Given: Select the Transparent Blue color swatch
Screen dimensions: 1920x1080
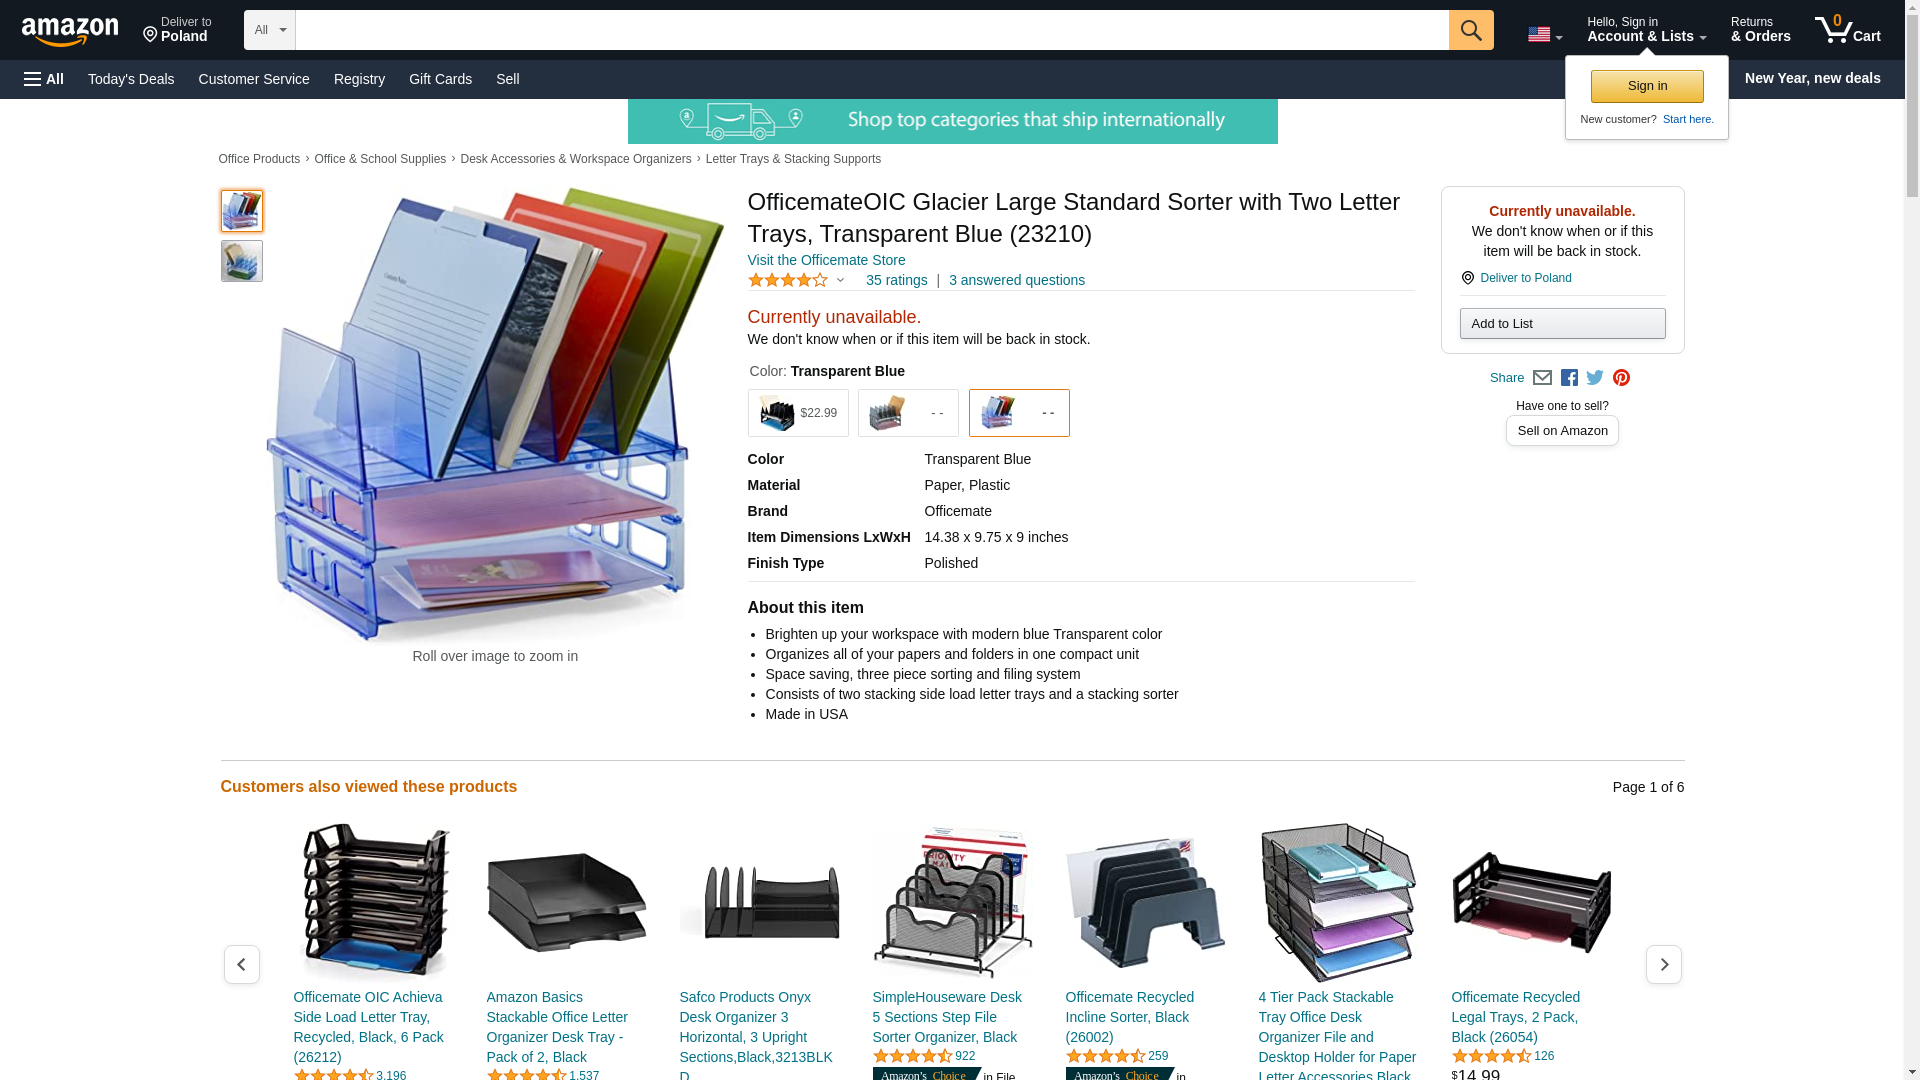Looking at the screenshot, I should (1019, 413).
